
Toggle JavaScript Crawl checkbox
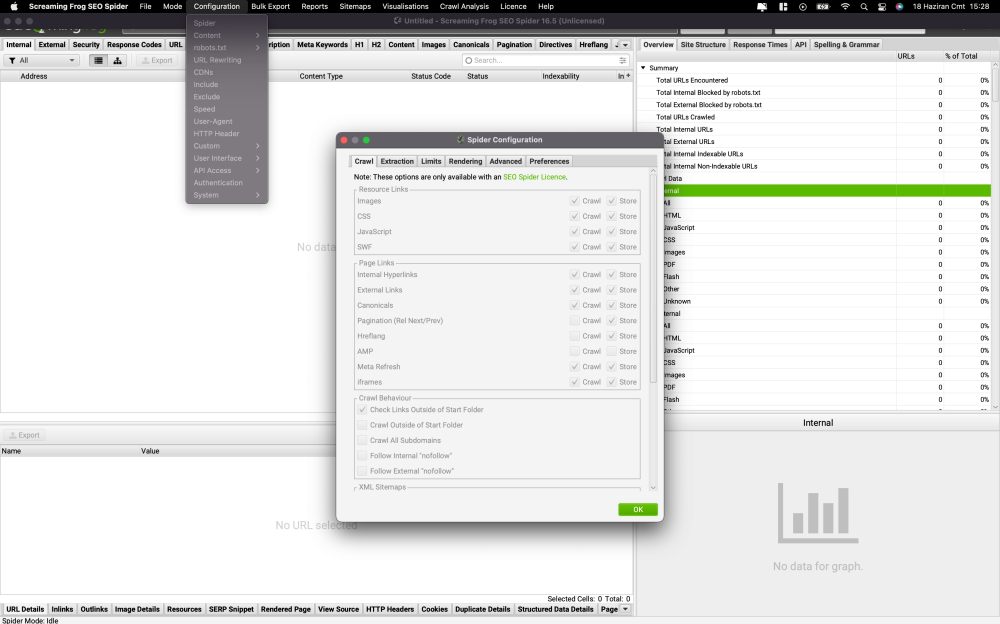(575, 232)
